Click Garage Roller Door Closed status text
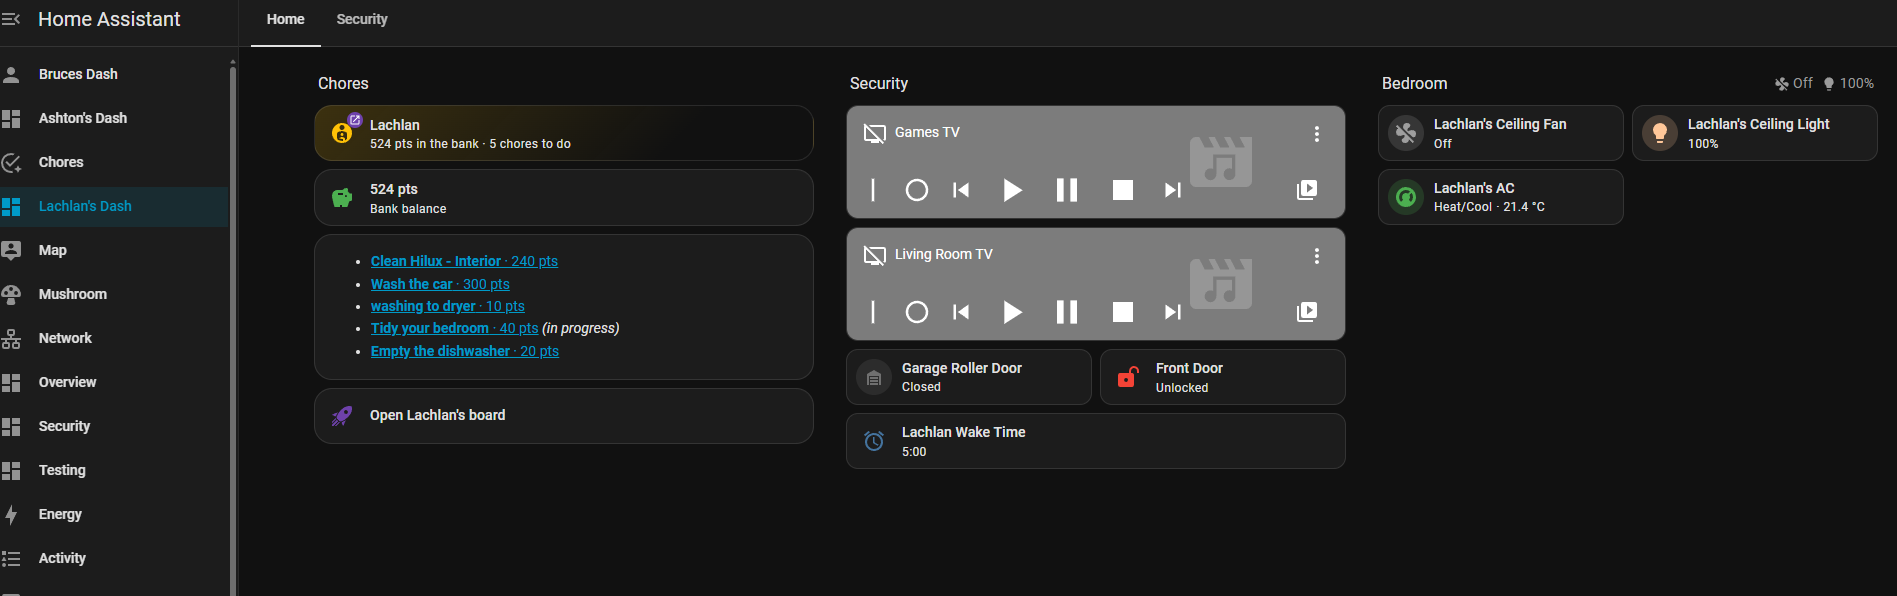The image size is (1897, 596). click(921, 387)
